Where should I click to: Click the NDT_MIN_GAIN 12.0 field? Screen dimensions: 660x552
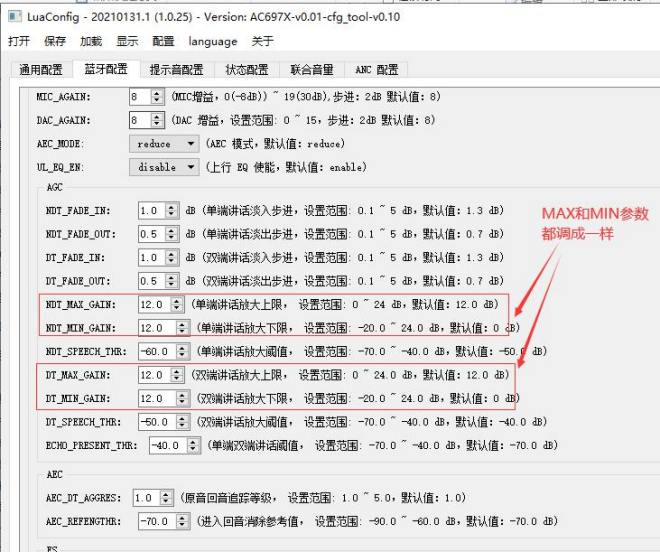157,328
